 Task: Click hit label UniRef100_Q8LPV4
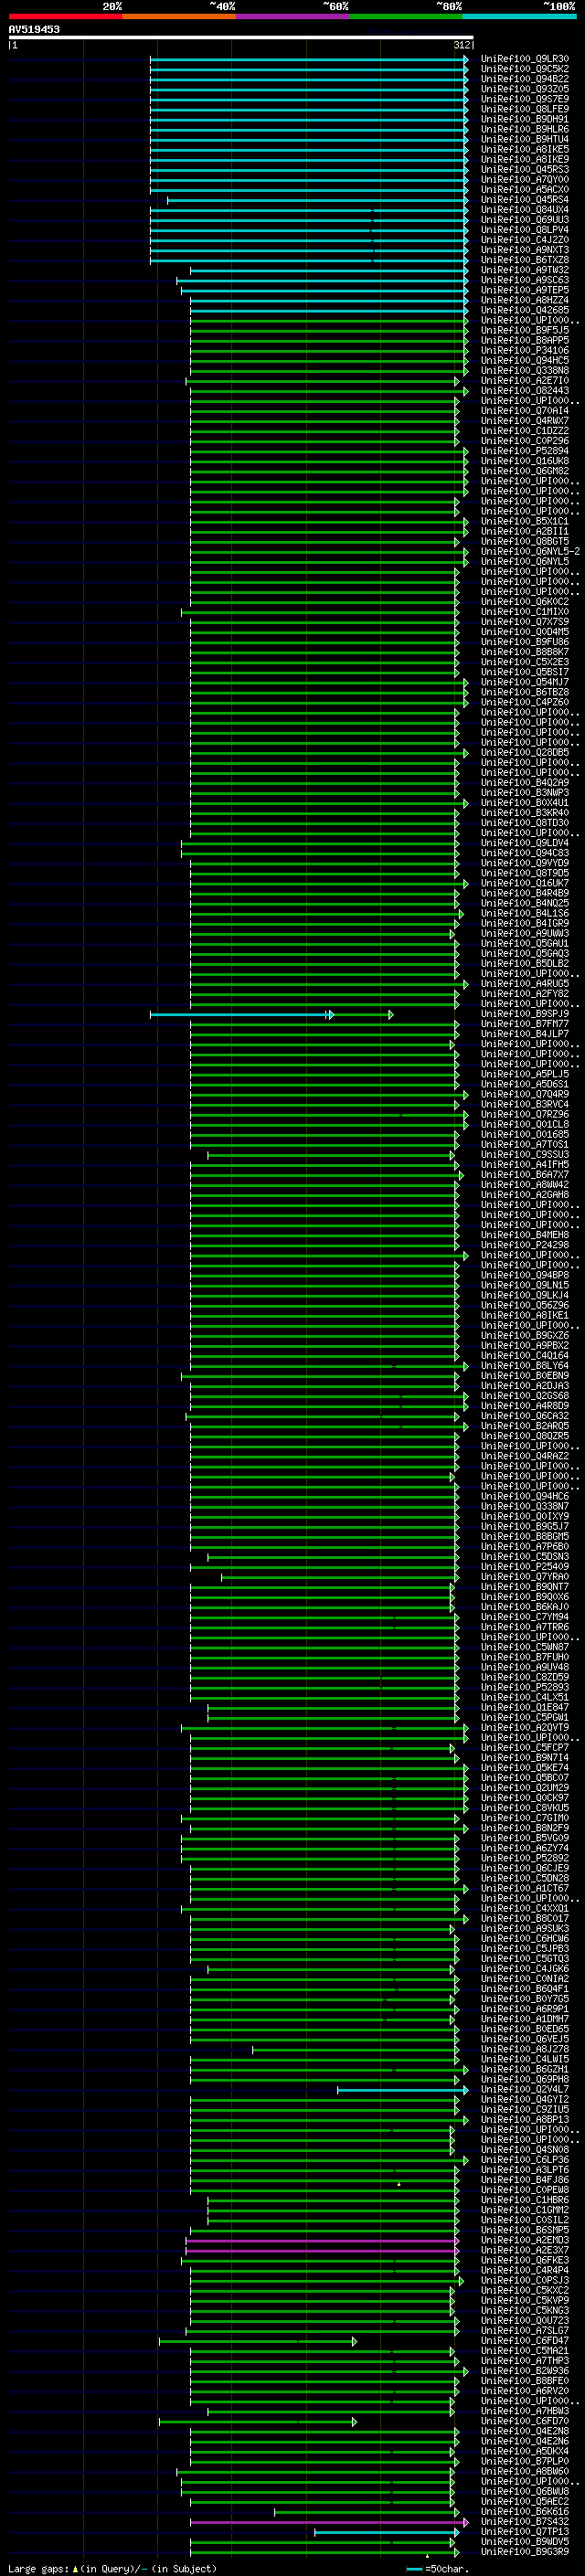[525, 230]
